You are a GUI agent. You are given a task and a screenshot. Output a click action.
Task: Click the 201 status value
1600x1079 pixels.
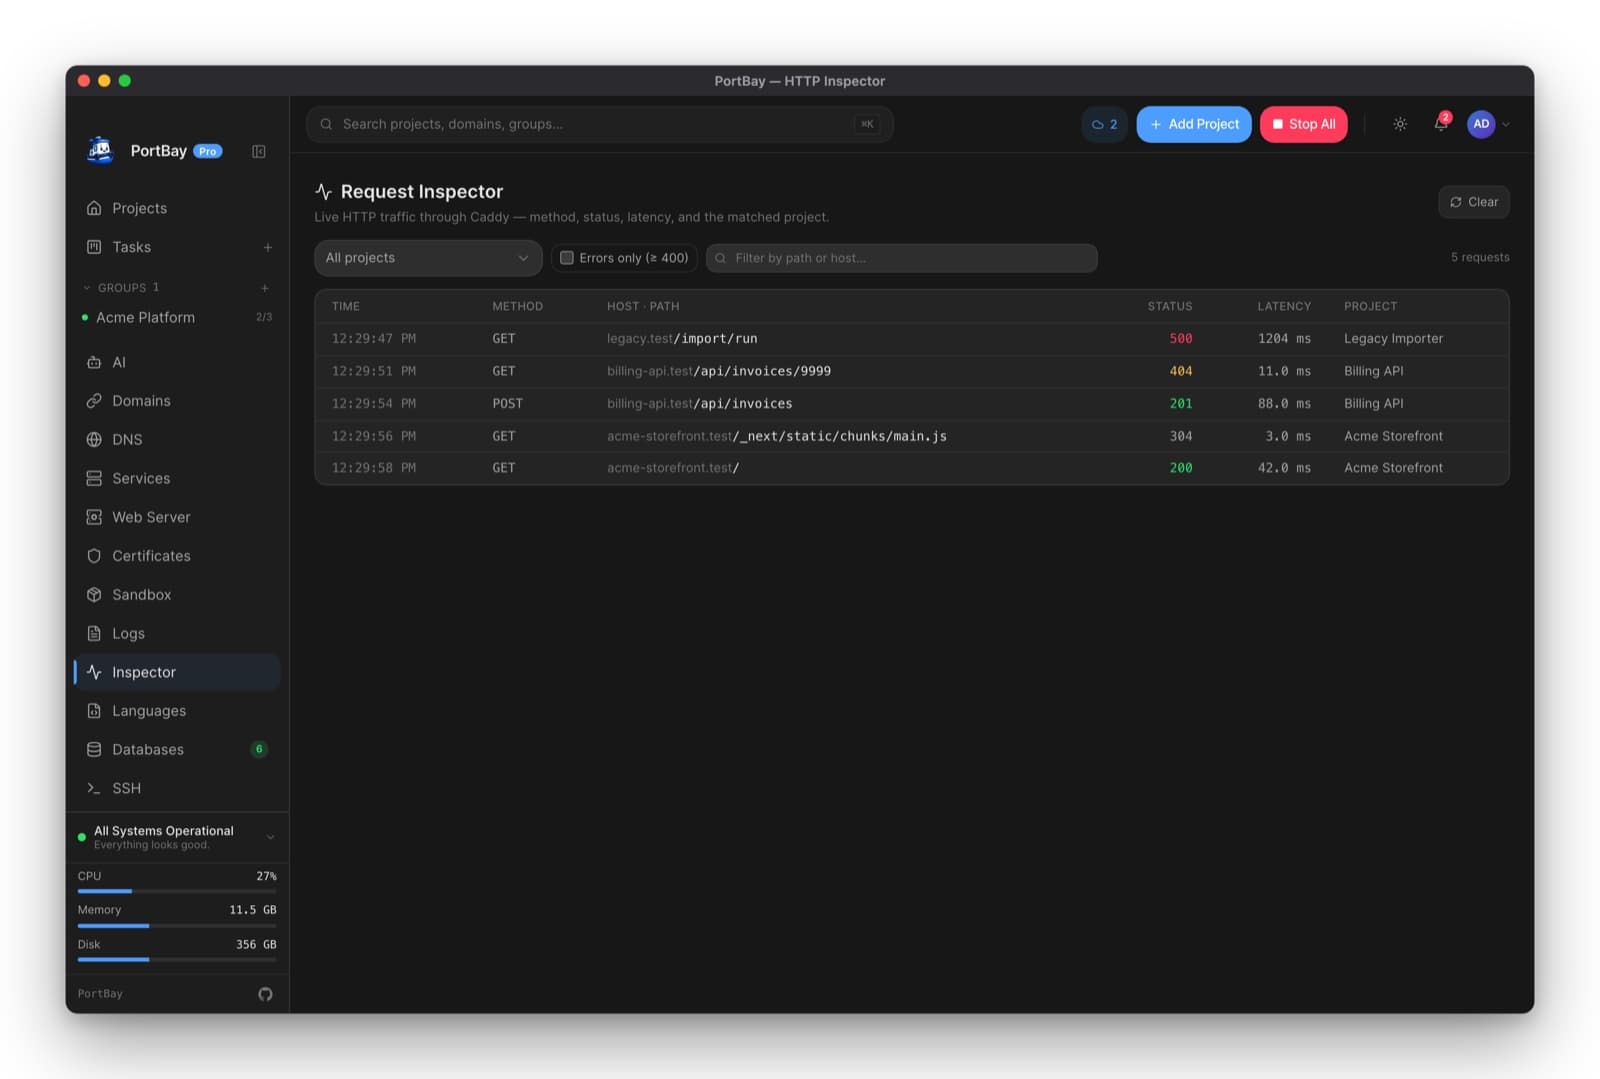pos(1181,404)
